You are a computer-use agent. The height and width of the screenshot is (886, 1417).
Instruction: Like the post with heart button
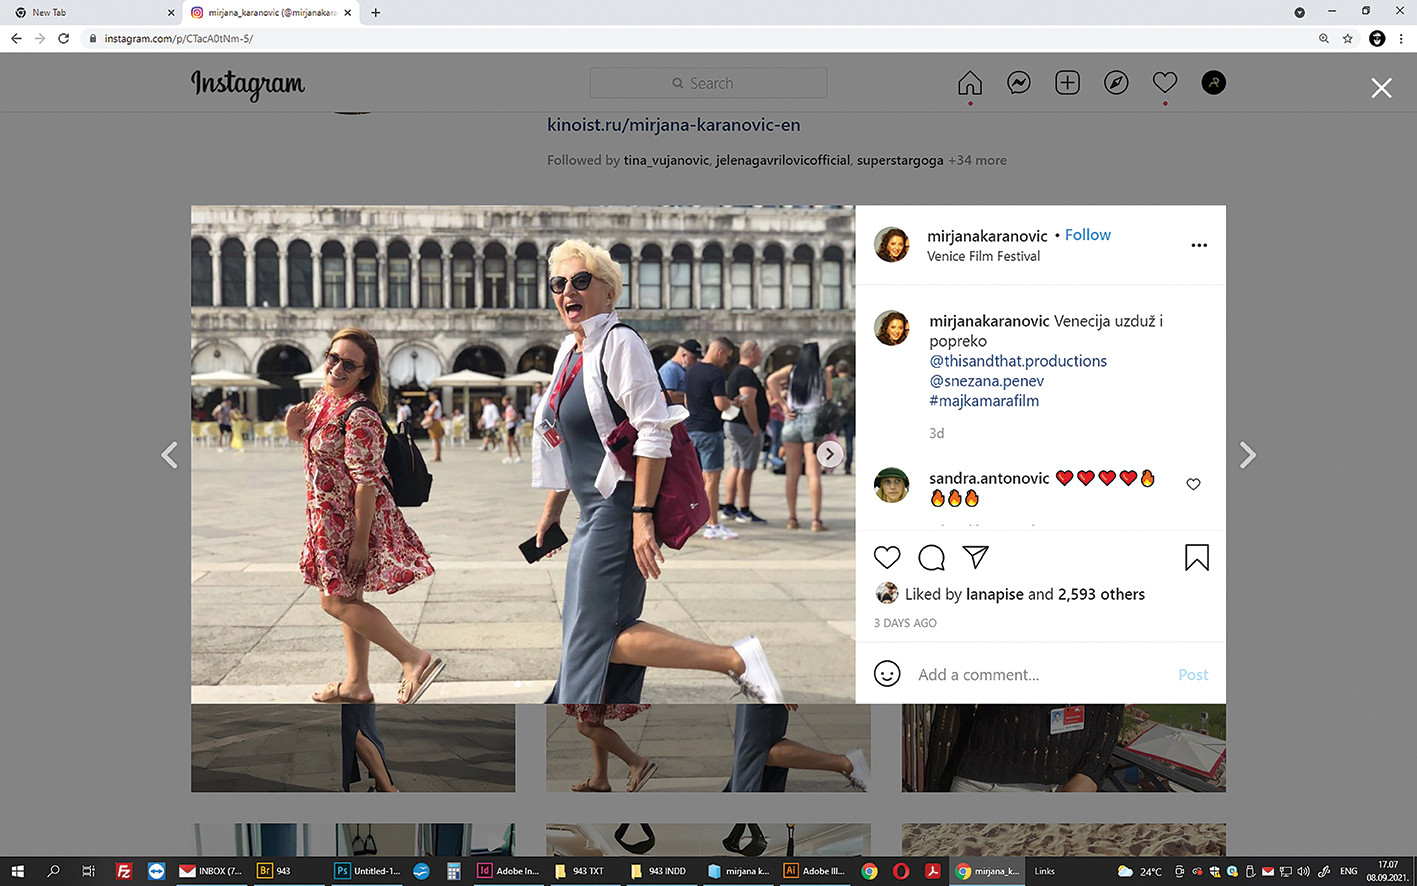(x=887, y=558)
